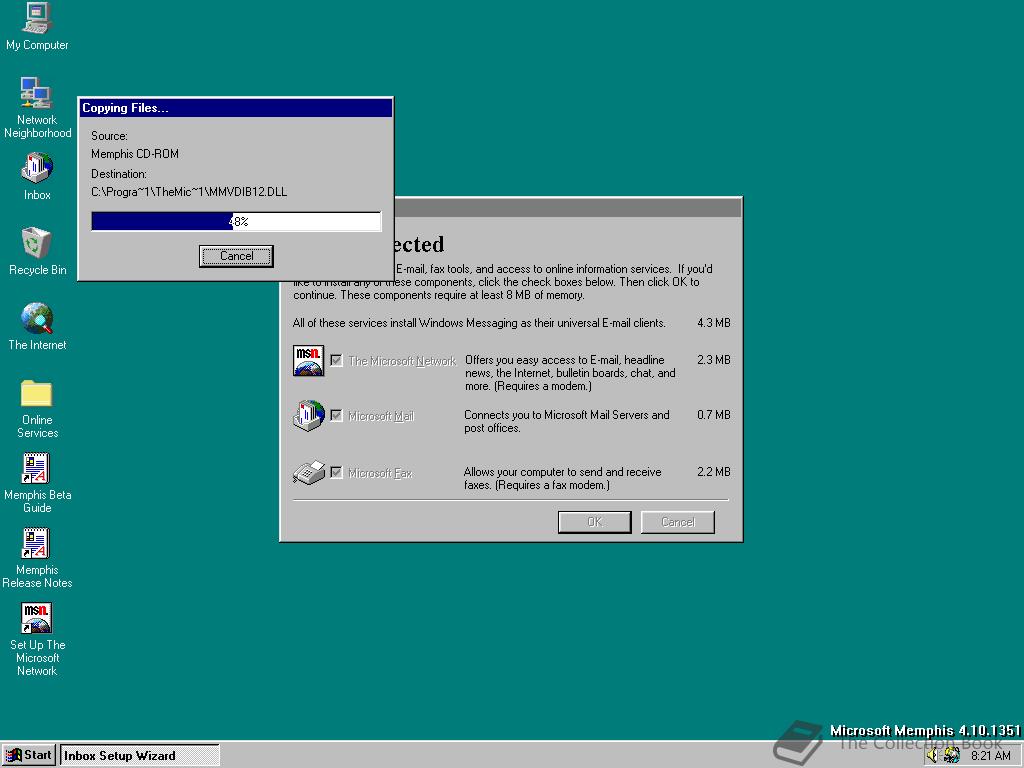Click the MSN icon in wizard dialog

(308, 360)
